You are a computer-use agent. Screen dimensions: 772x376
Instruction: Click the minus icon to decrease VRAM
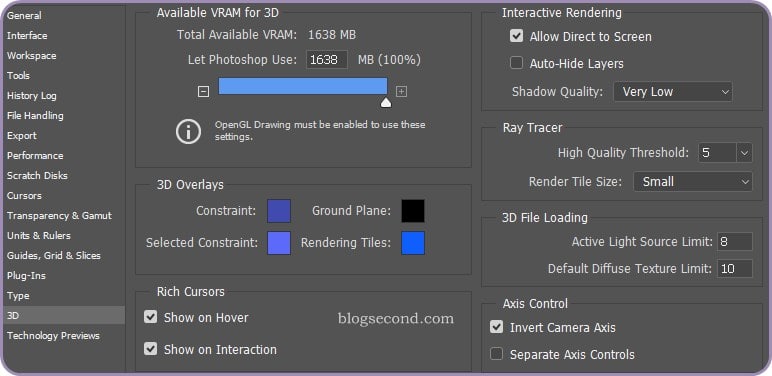point(203,92)
